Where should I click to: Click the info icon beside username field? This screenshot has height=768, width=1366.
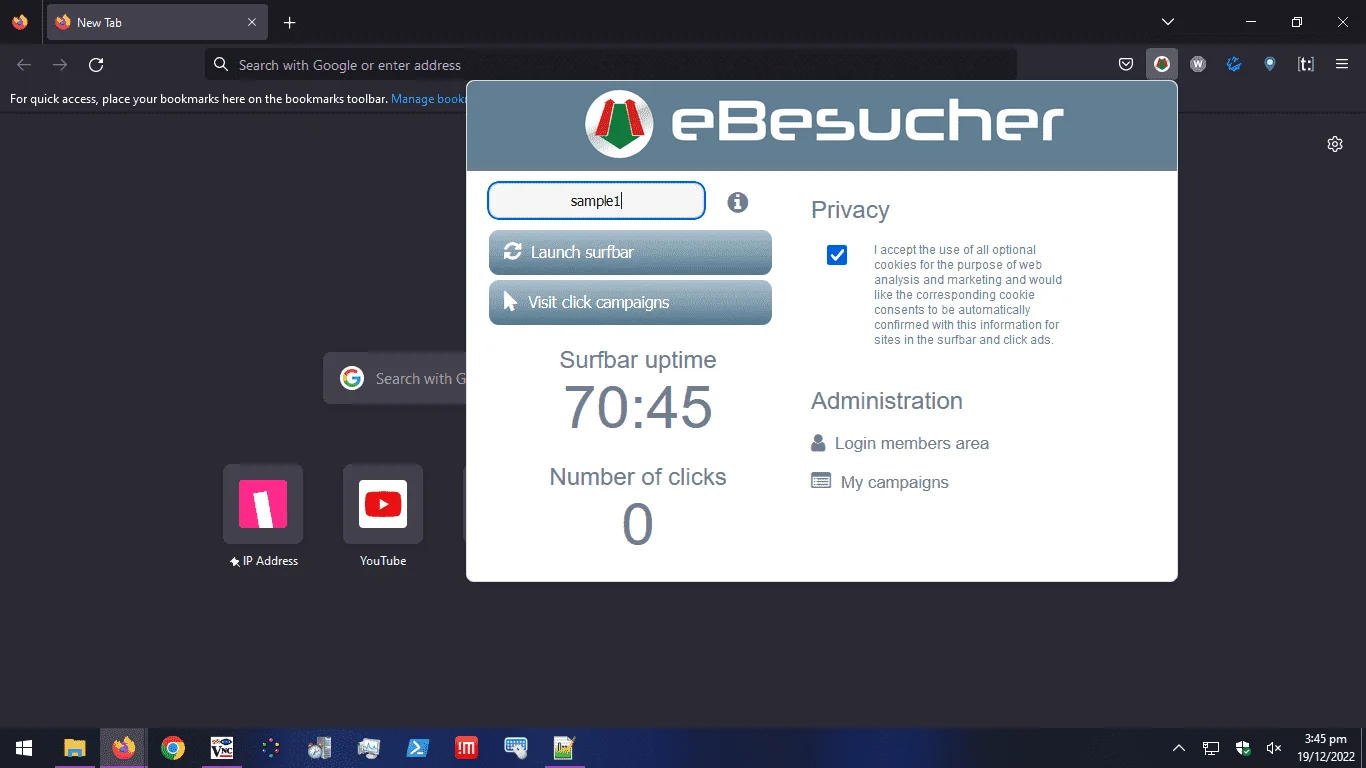tap(738, 202)
